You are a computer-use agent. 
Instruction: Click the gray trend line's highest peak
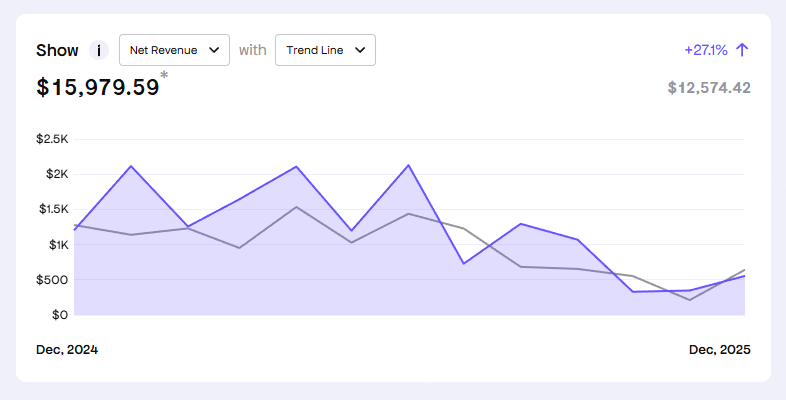pyautogui.click(x=296, y=207)
